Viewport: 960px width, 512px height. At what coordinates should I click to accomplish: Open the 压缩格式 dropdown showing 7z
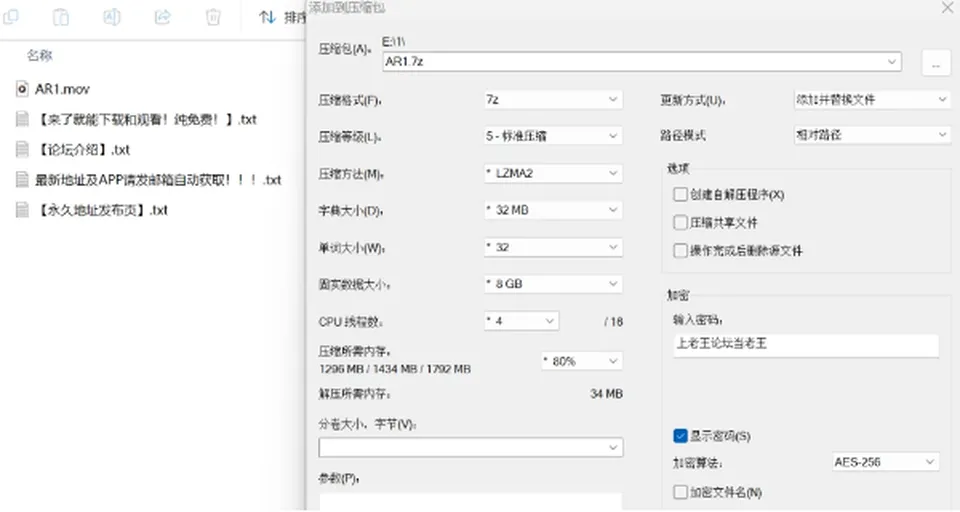click(x=553, y=99)
